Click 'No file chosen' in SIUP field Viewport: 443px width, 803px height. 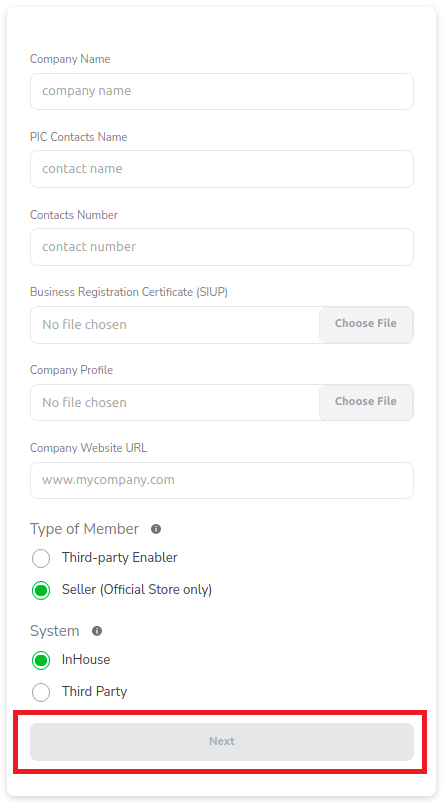click(84, 325)
